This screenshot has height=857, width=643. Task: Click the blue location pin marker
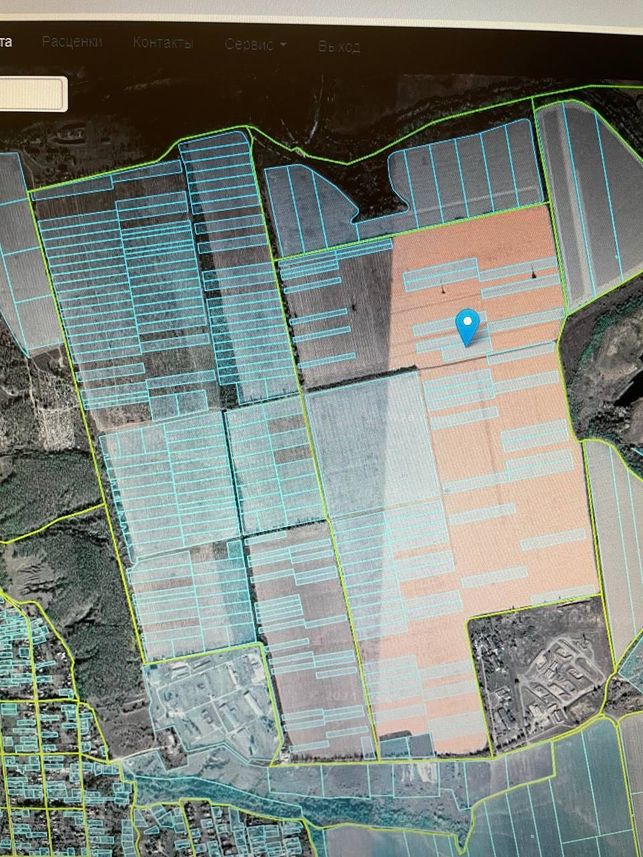coord(467,327)
